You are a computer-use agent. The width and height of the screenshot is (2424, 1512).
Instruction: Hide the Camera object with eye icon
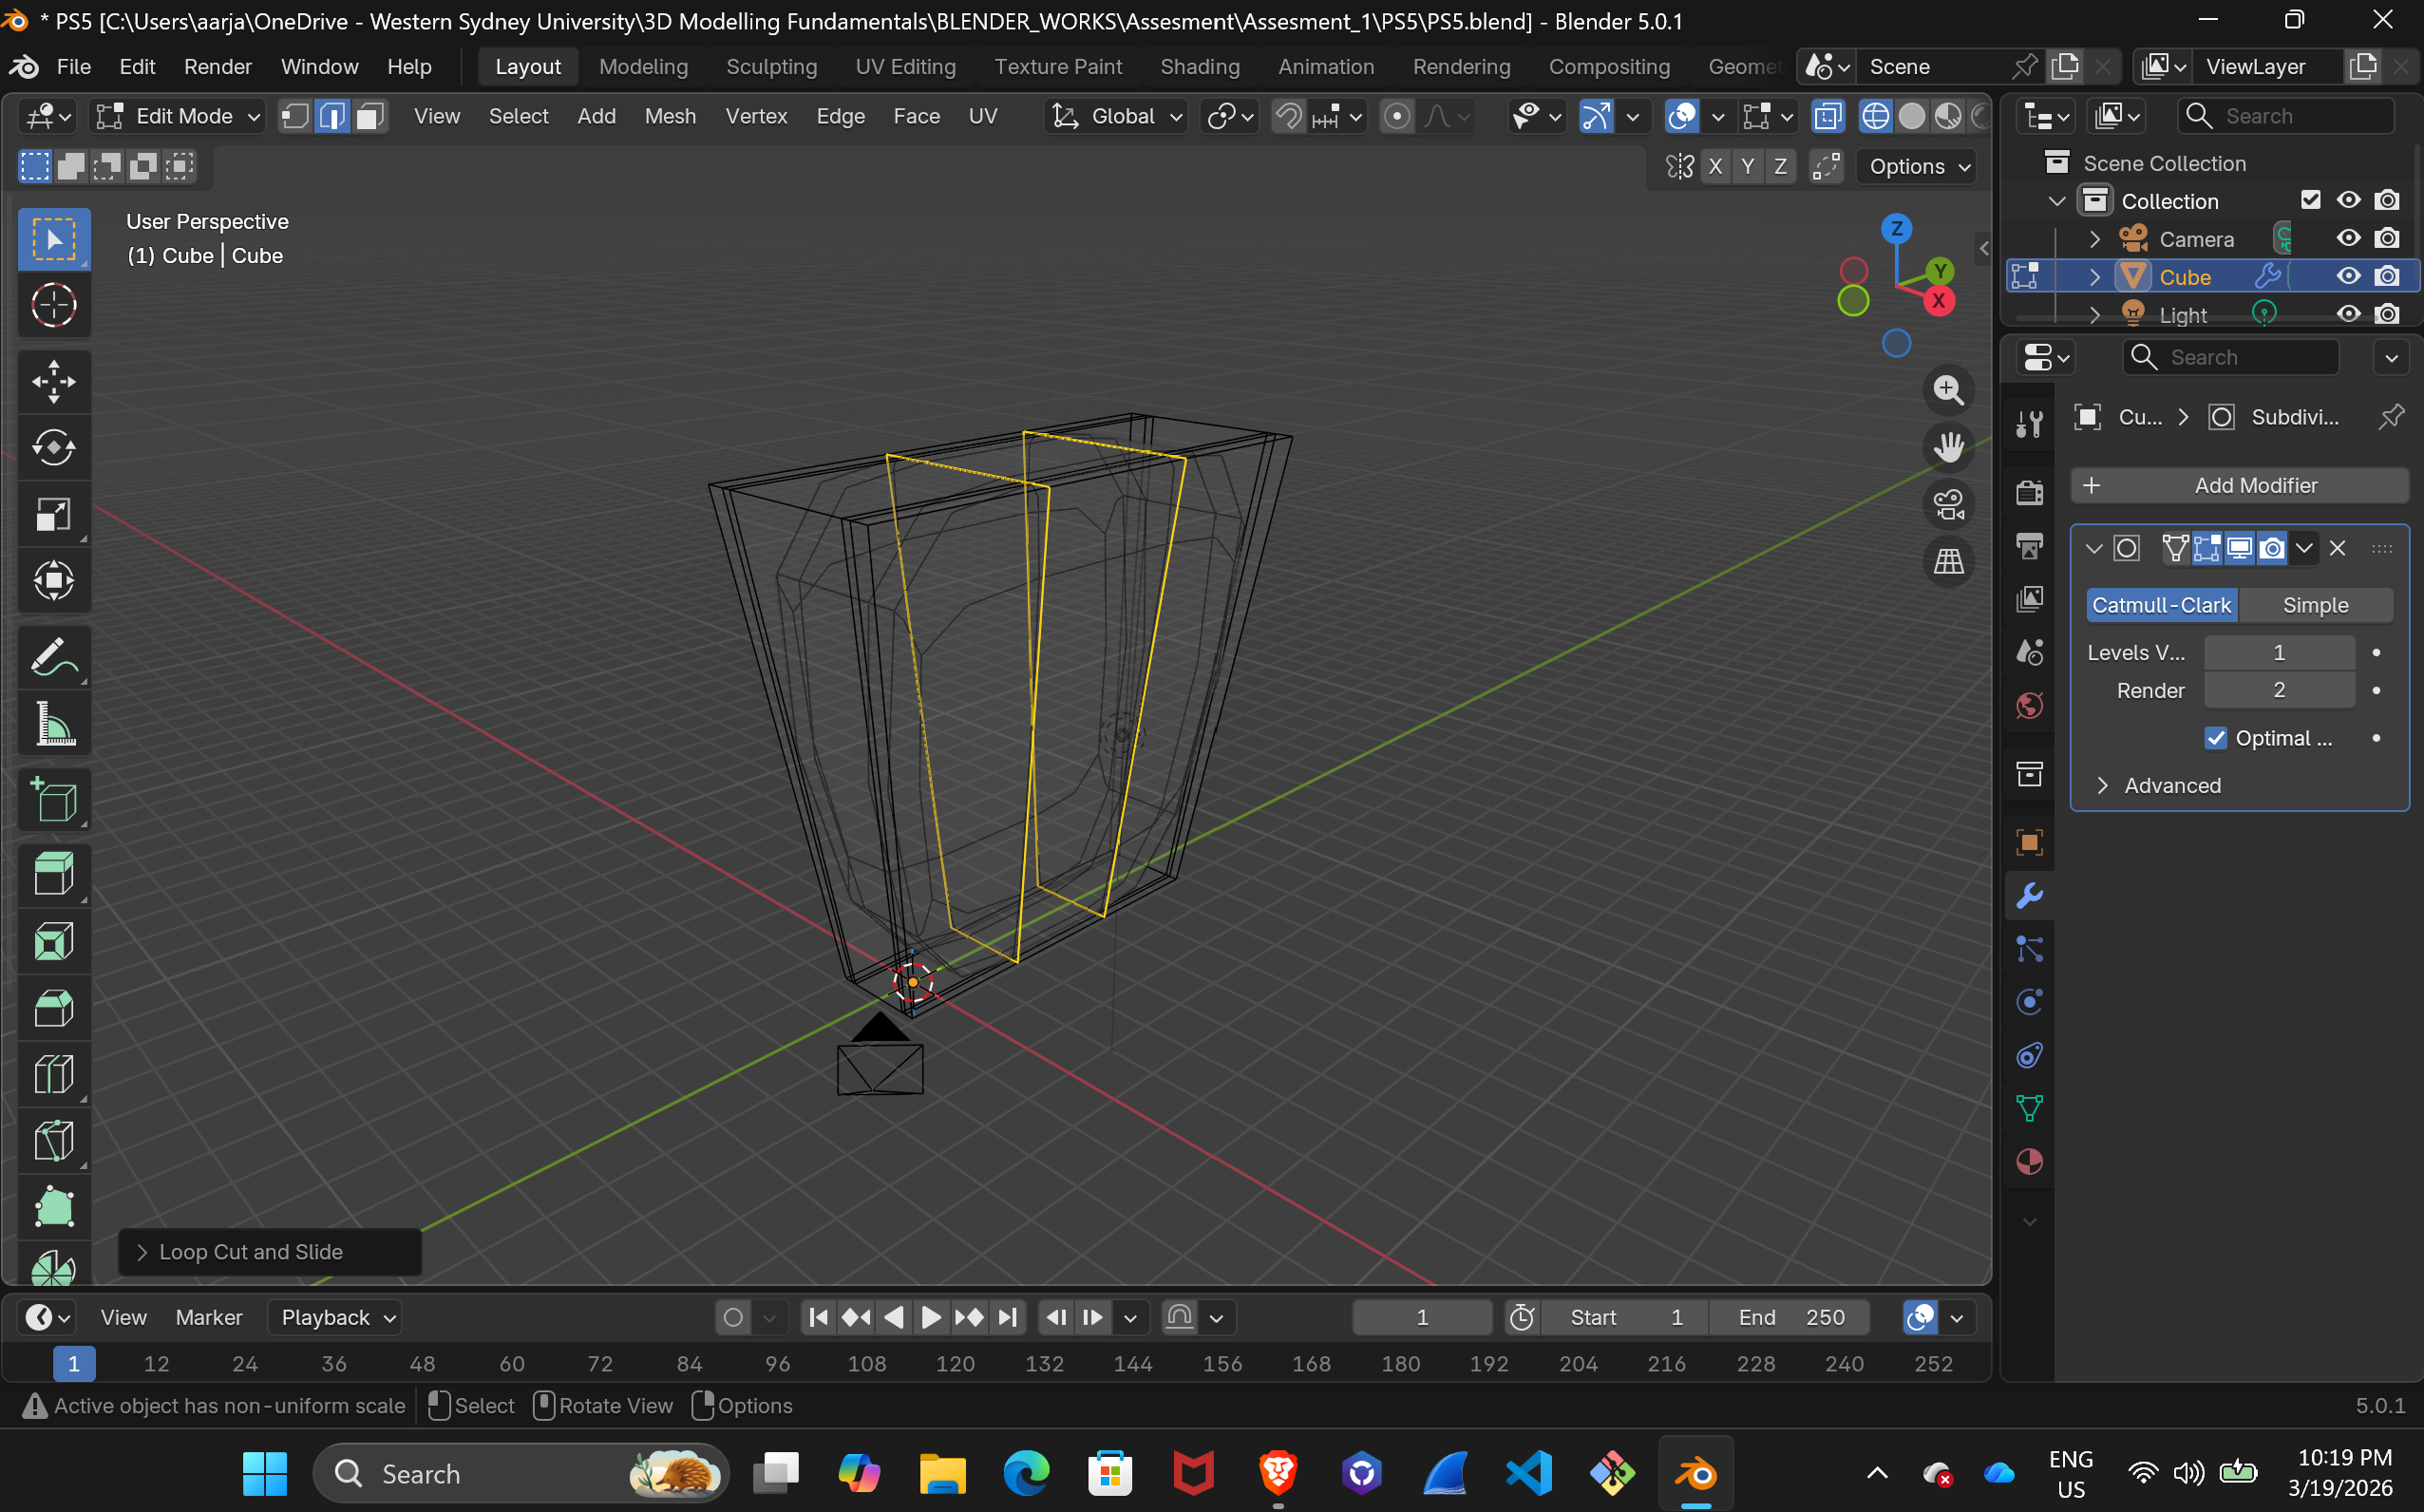pyautogui.click(x=2347, y=238)
